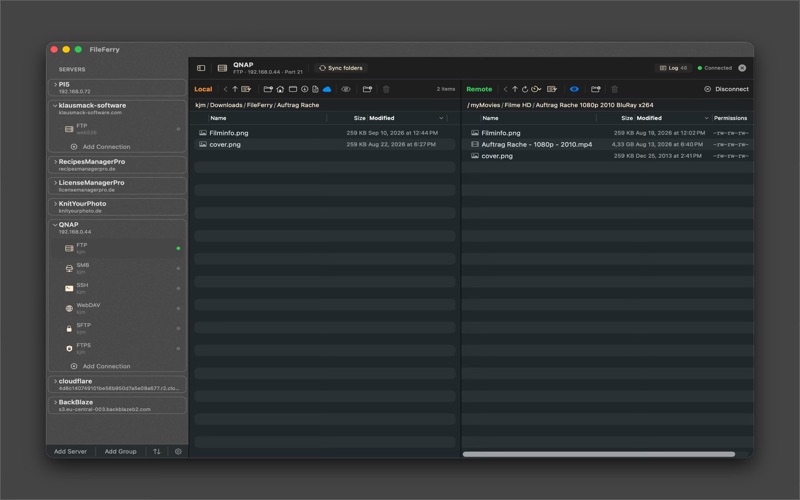Select the QNAP SMB connection
800x500 pixels.
point(117,268)
